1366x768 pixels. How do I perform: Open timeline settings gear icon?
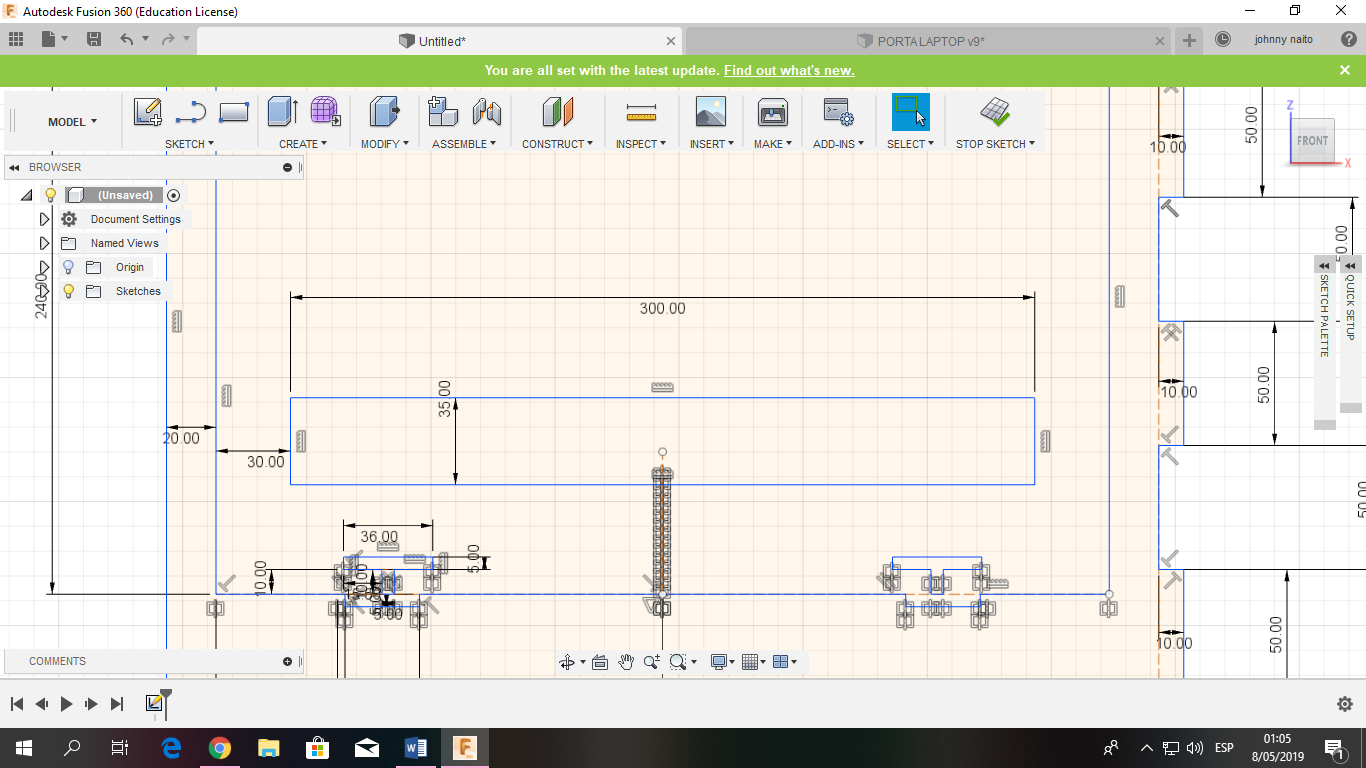point(1345,704)
